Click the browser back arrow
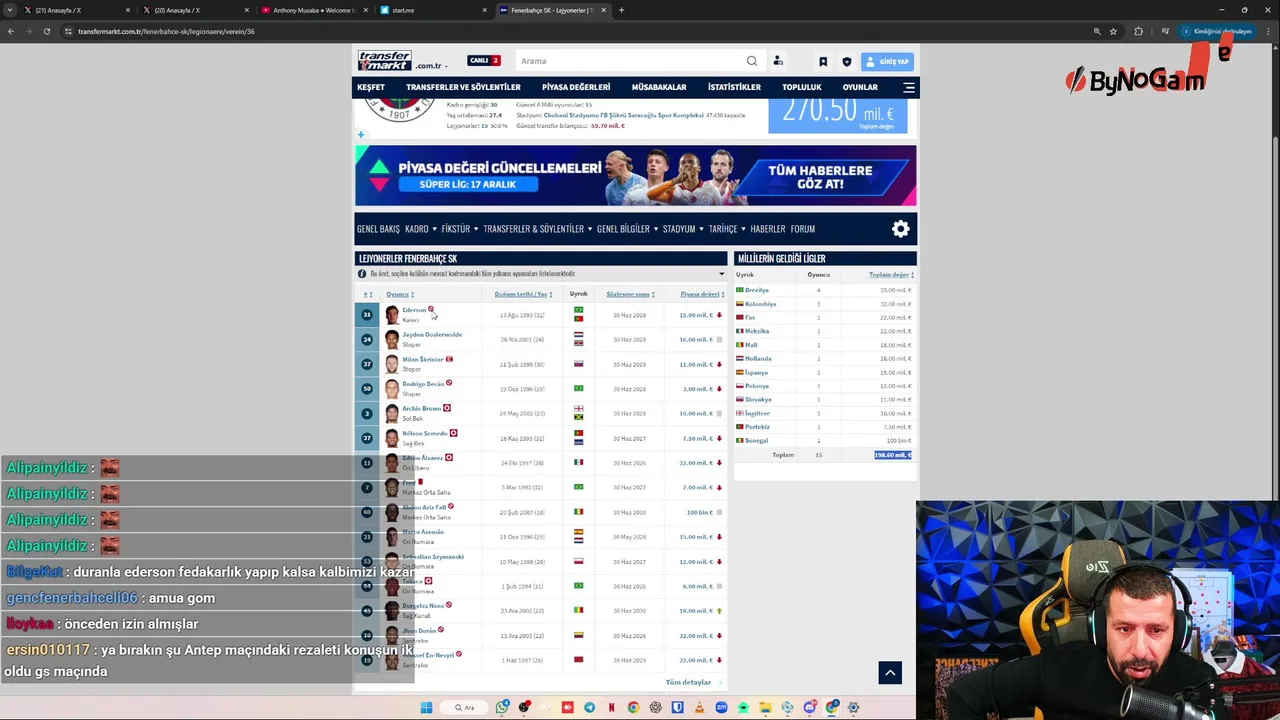The height and width of the screenshot is (720, 1280). 11,31
